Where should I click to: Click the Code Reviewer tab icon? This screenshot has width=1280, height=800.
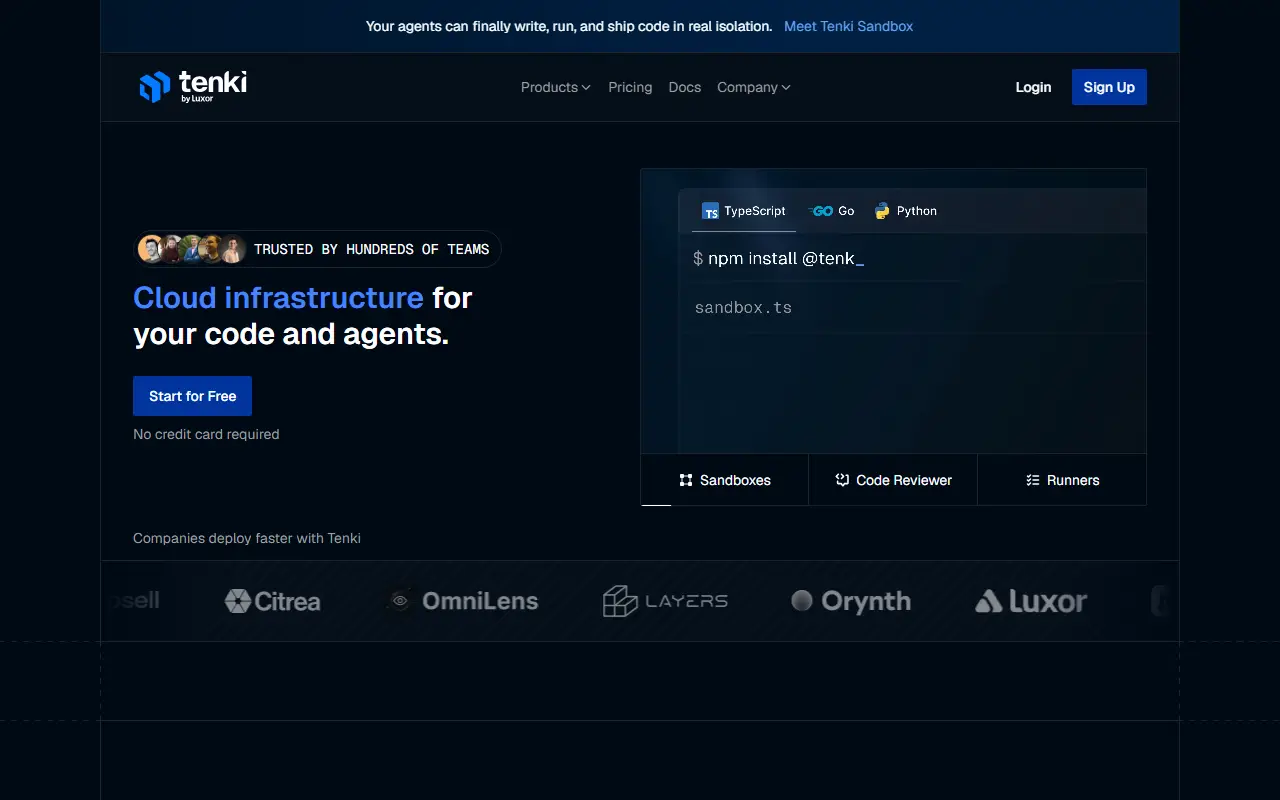click(x=842, y=480)
